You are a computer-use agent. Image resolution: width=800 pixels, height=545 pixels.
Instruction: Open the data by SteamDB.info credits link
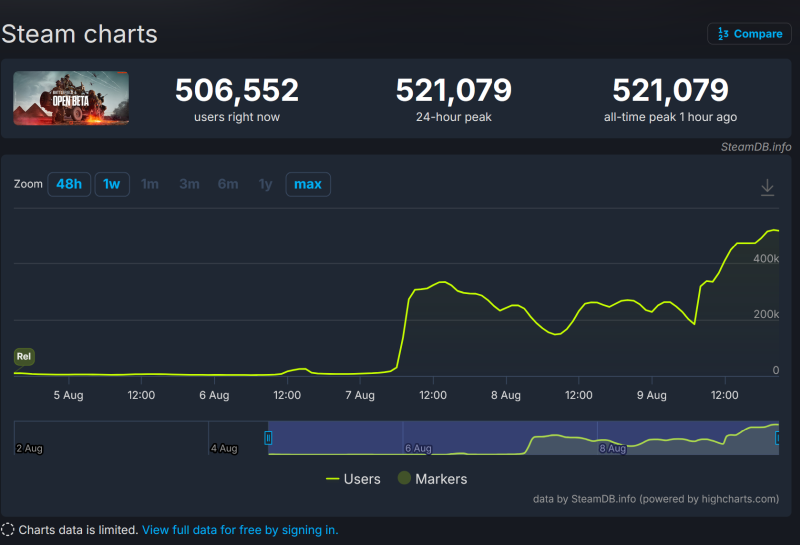pos(656,499)
